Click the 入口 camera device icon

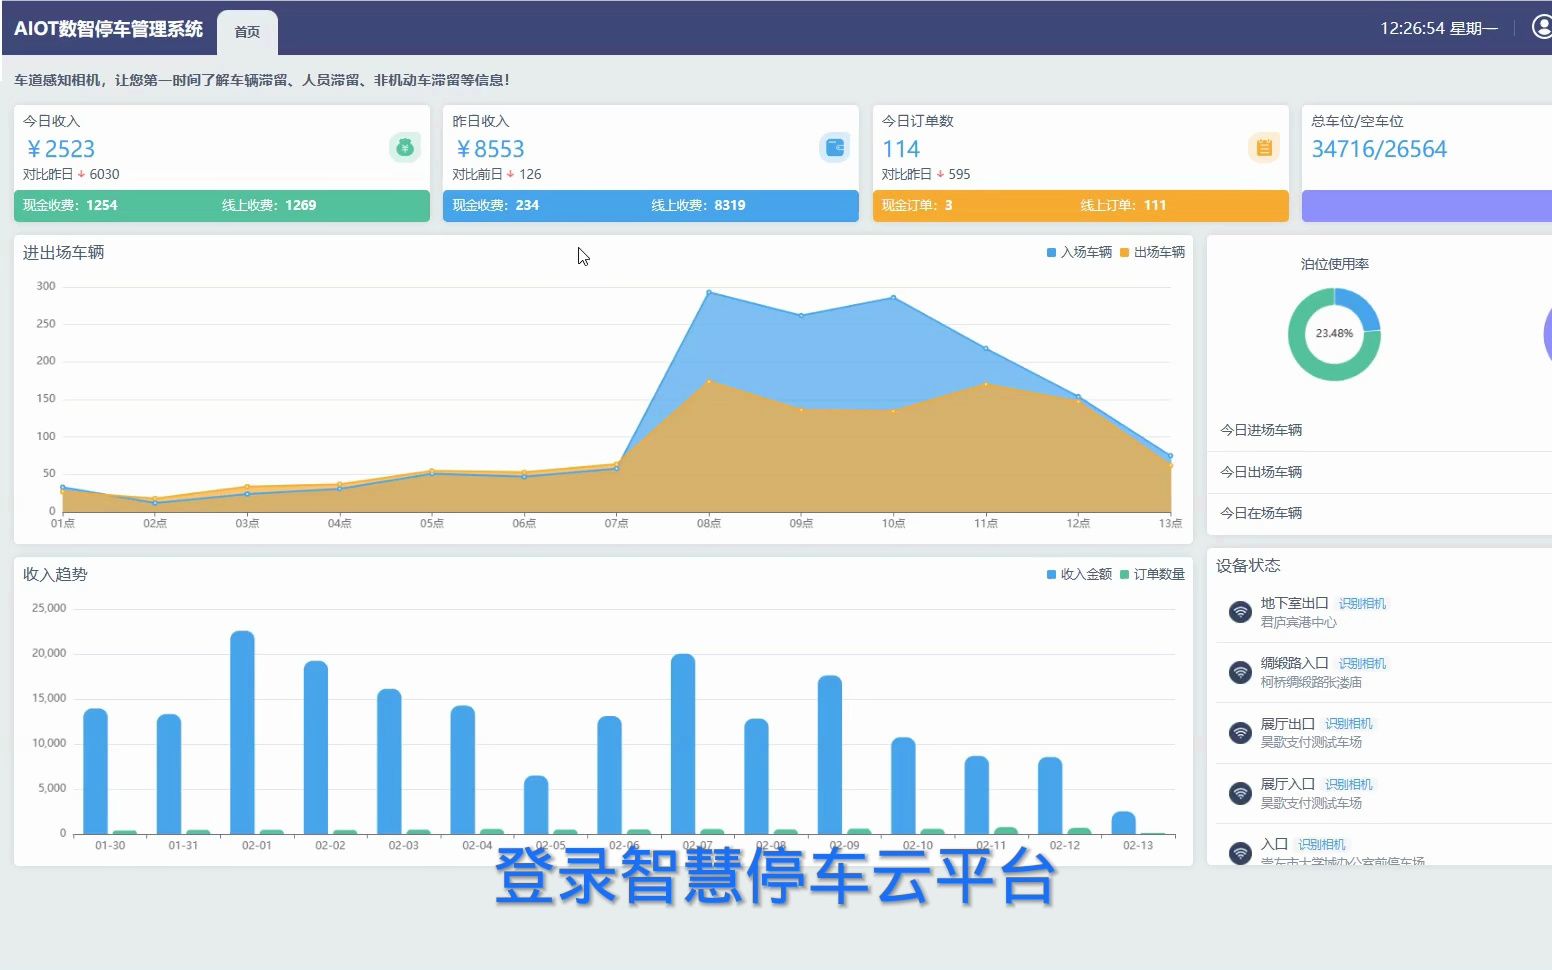coord(1239,853)
